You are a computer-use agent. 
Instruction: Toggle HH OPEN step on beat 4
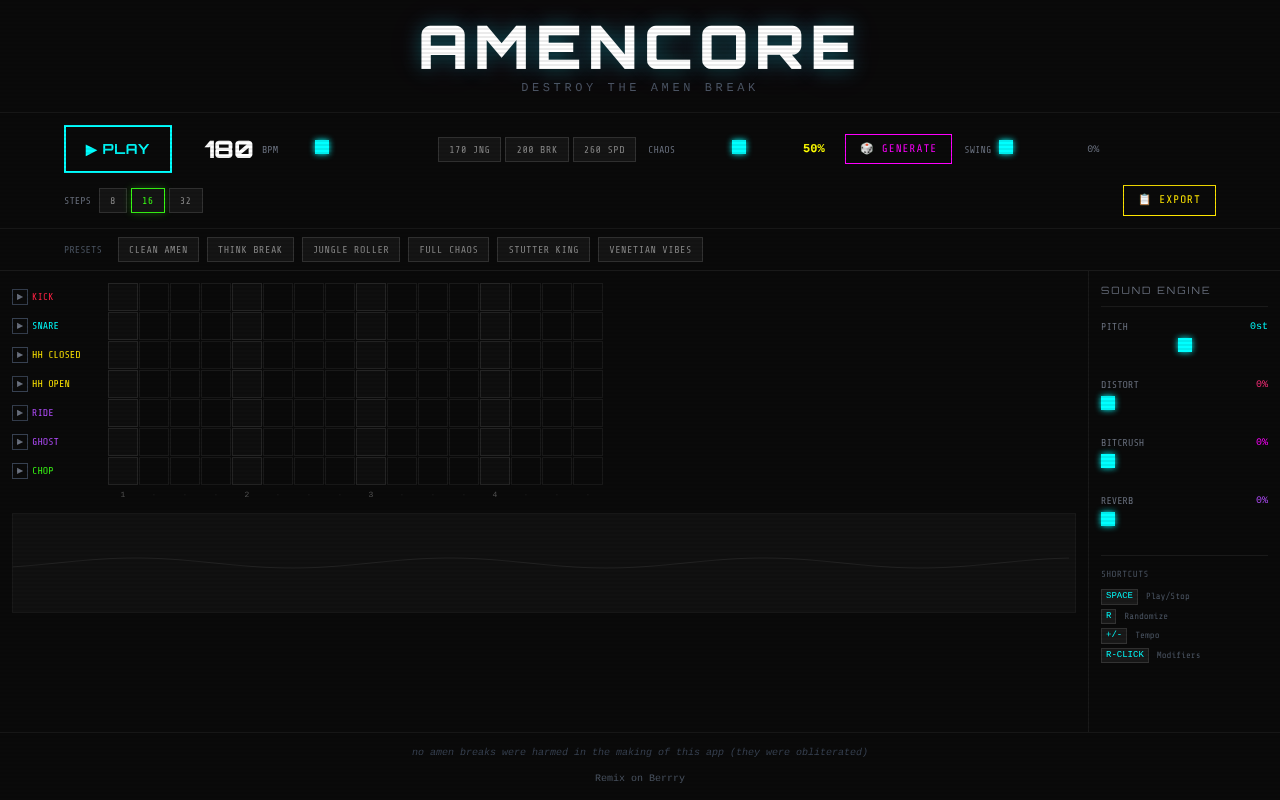(495, 384)
